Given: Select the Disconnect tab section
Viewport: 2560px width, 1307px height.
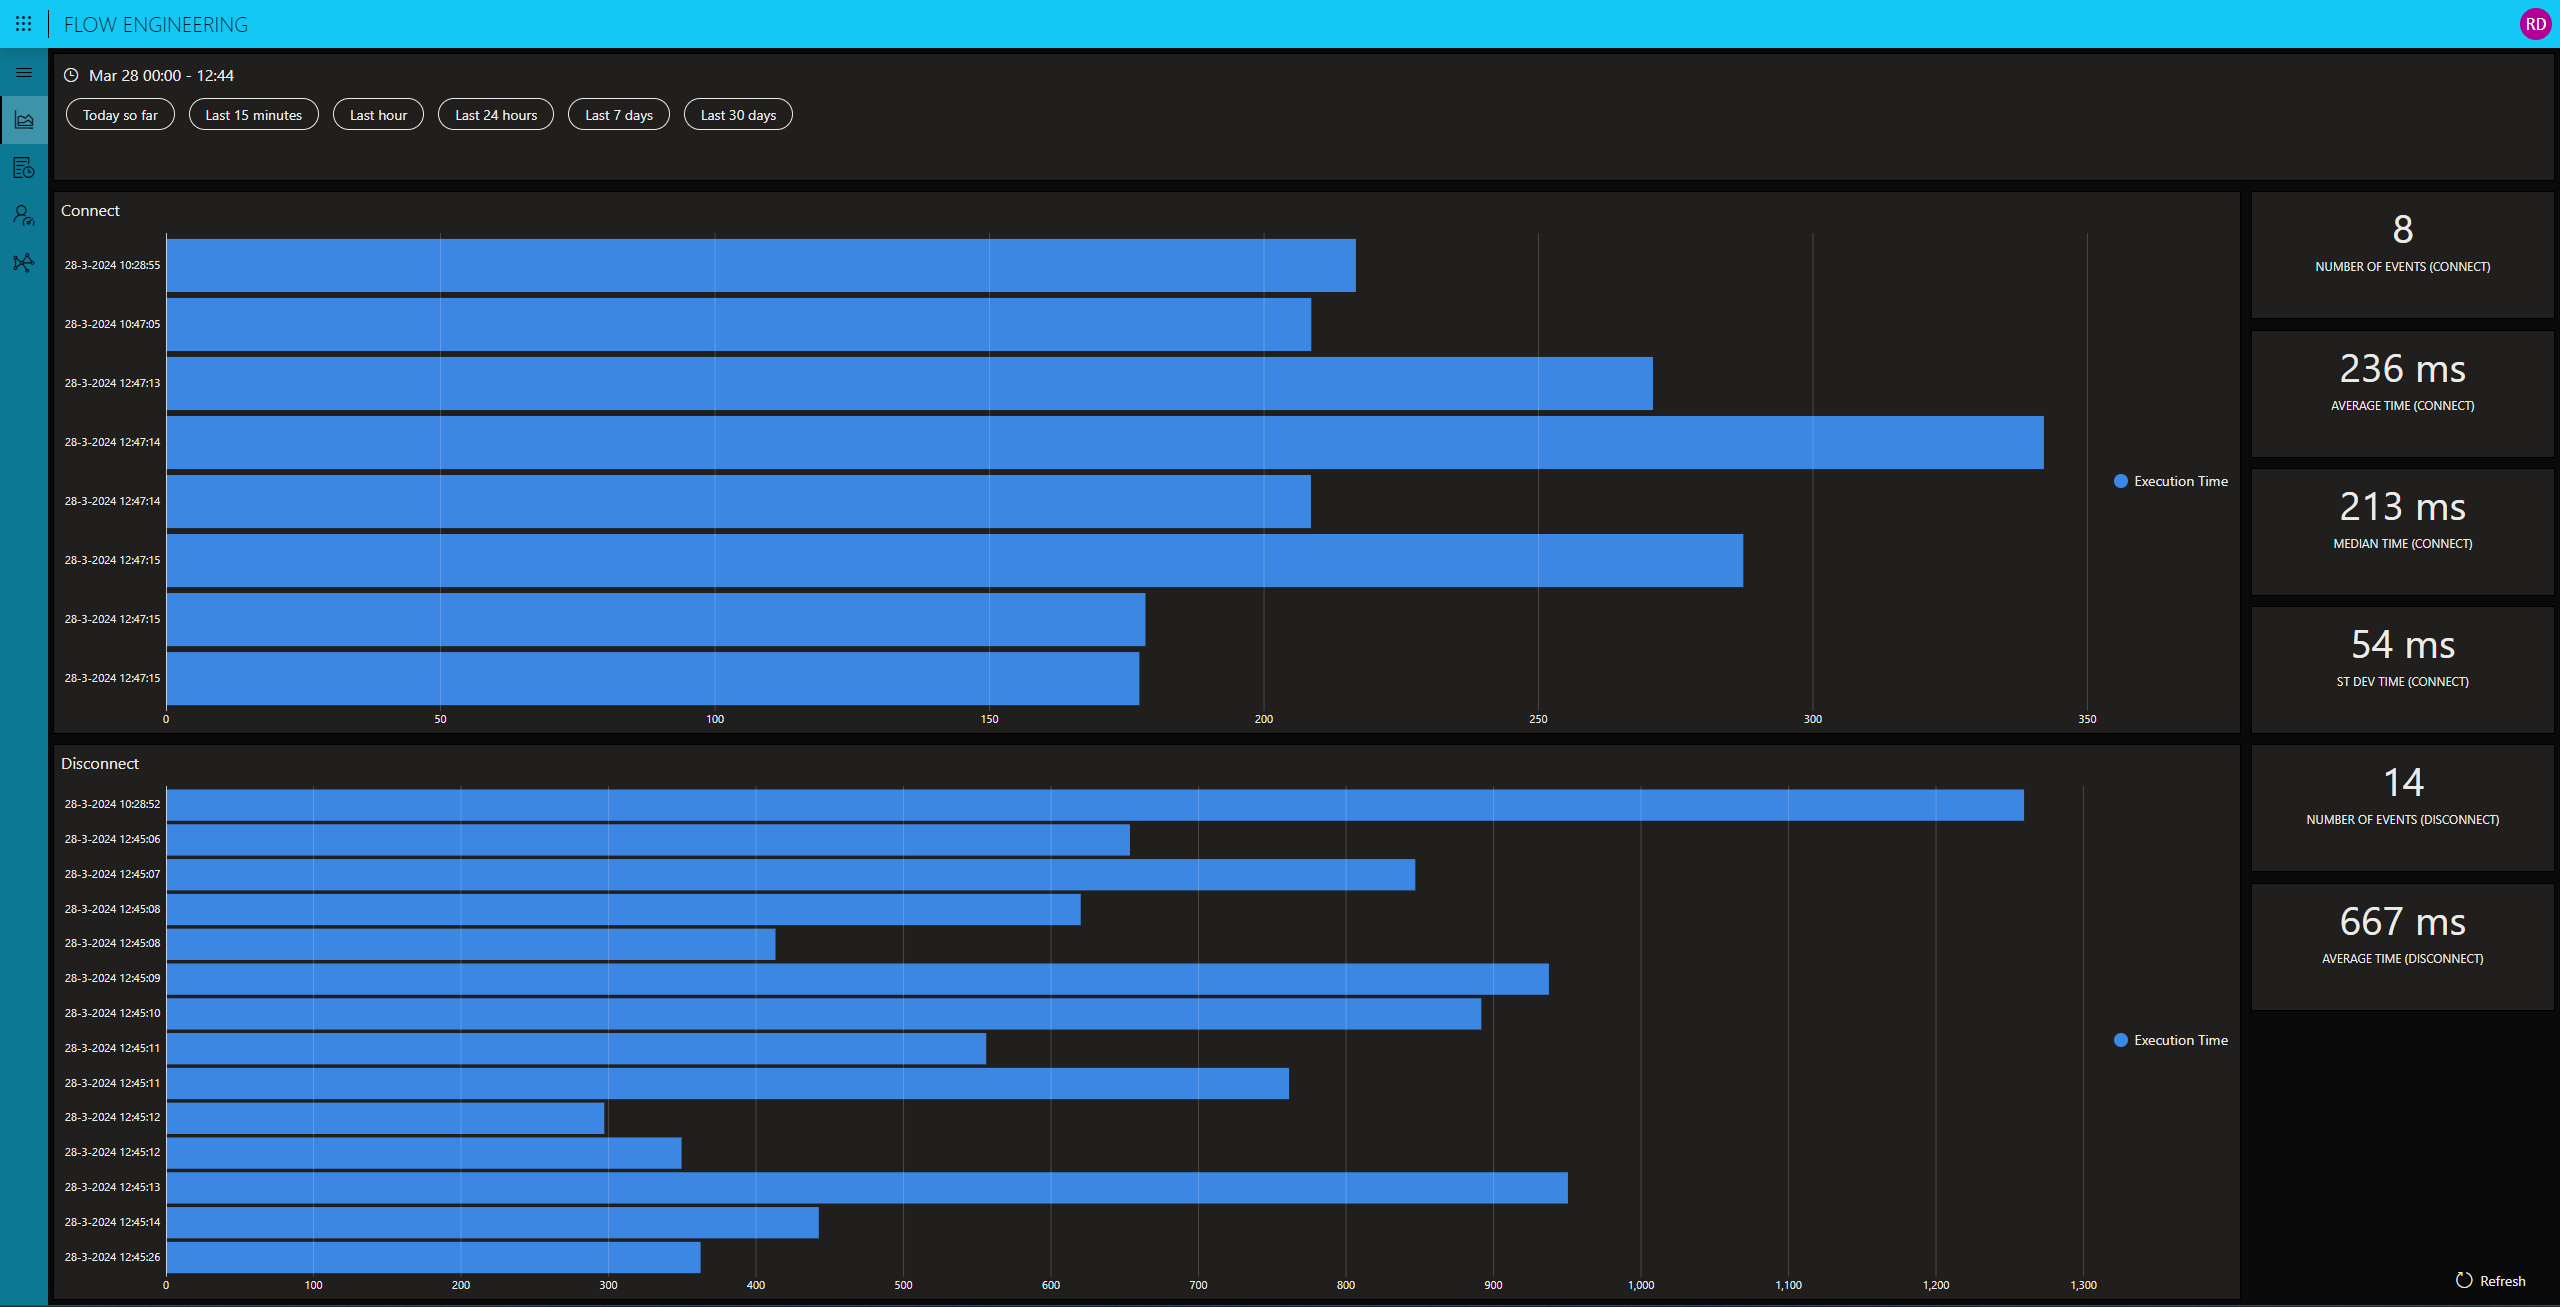Looking at the screenshot, I should [100, 762].
